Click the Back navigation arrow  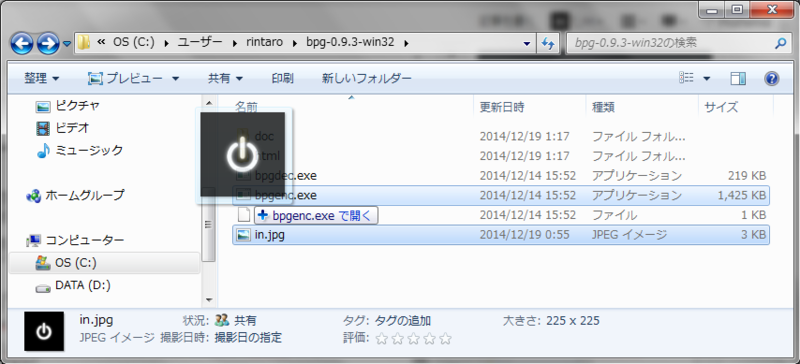coord(22,44)
